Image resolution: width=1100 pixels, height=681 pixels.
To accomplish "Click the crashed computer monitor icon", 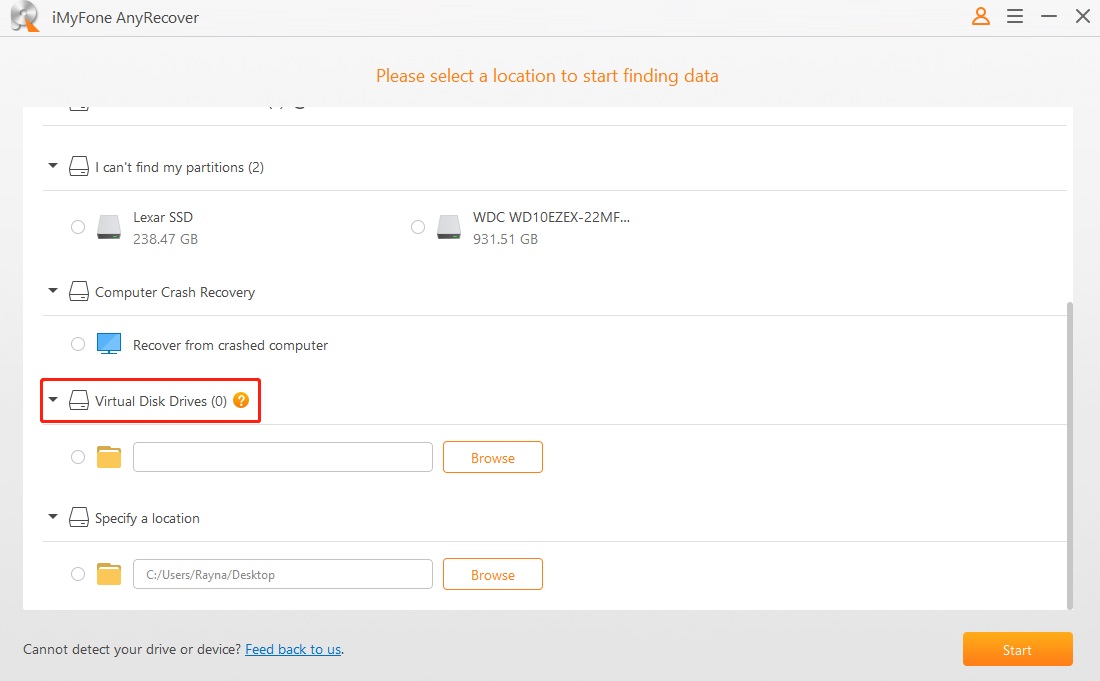I will click(108, 343).
